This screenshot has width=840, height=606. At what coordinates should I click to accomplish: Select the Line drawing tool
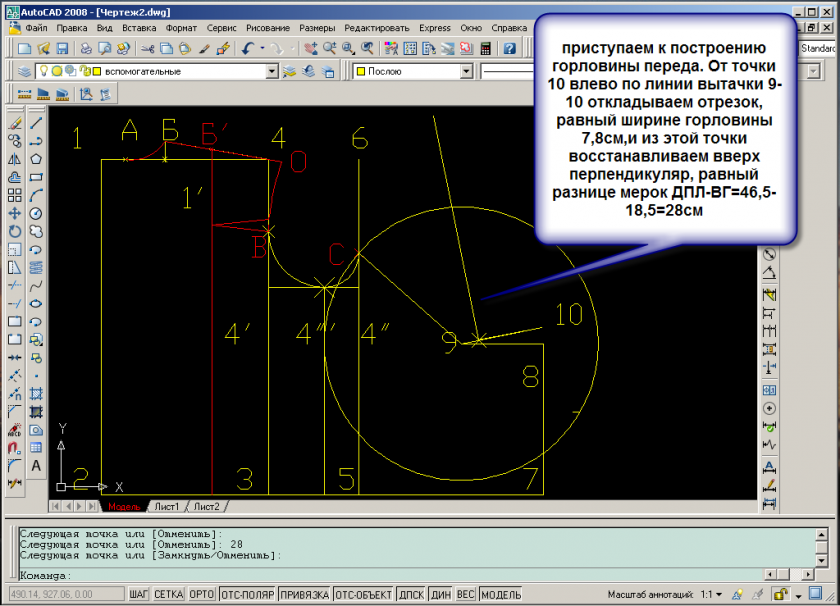pos(36,123)
